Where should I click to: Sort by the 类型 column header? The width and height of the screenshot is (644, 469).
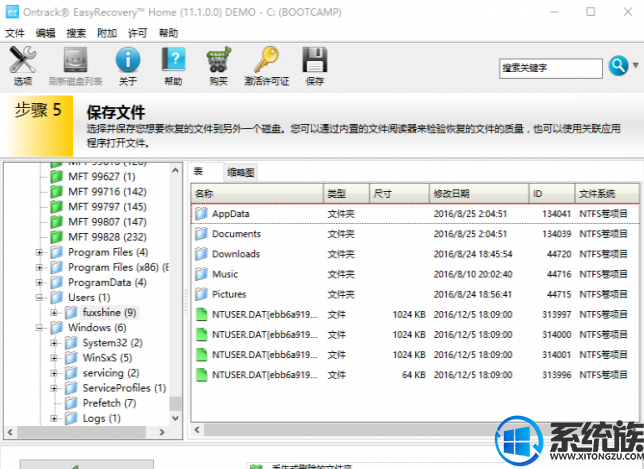pyautogui.click(x=347, y=193)
